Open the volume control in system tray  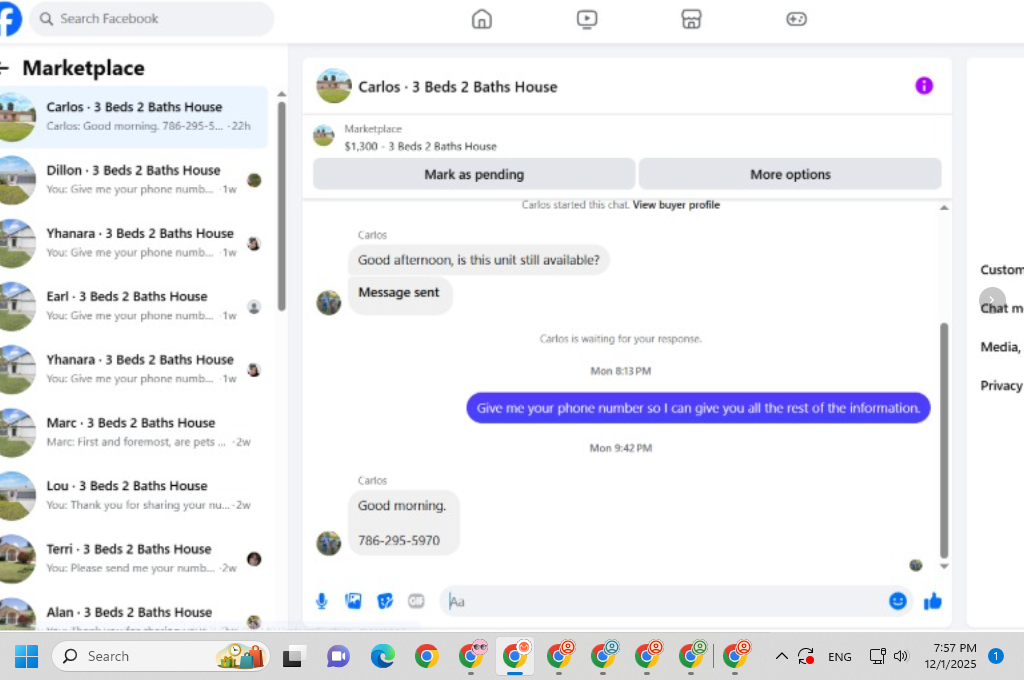pyautogui.click(x=901, y=656)
